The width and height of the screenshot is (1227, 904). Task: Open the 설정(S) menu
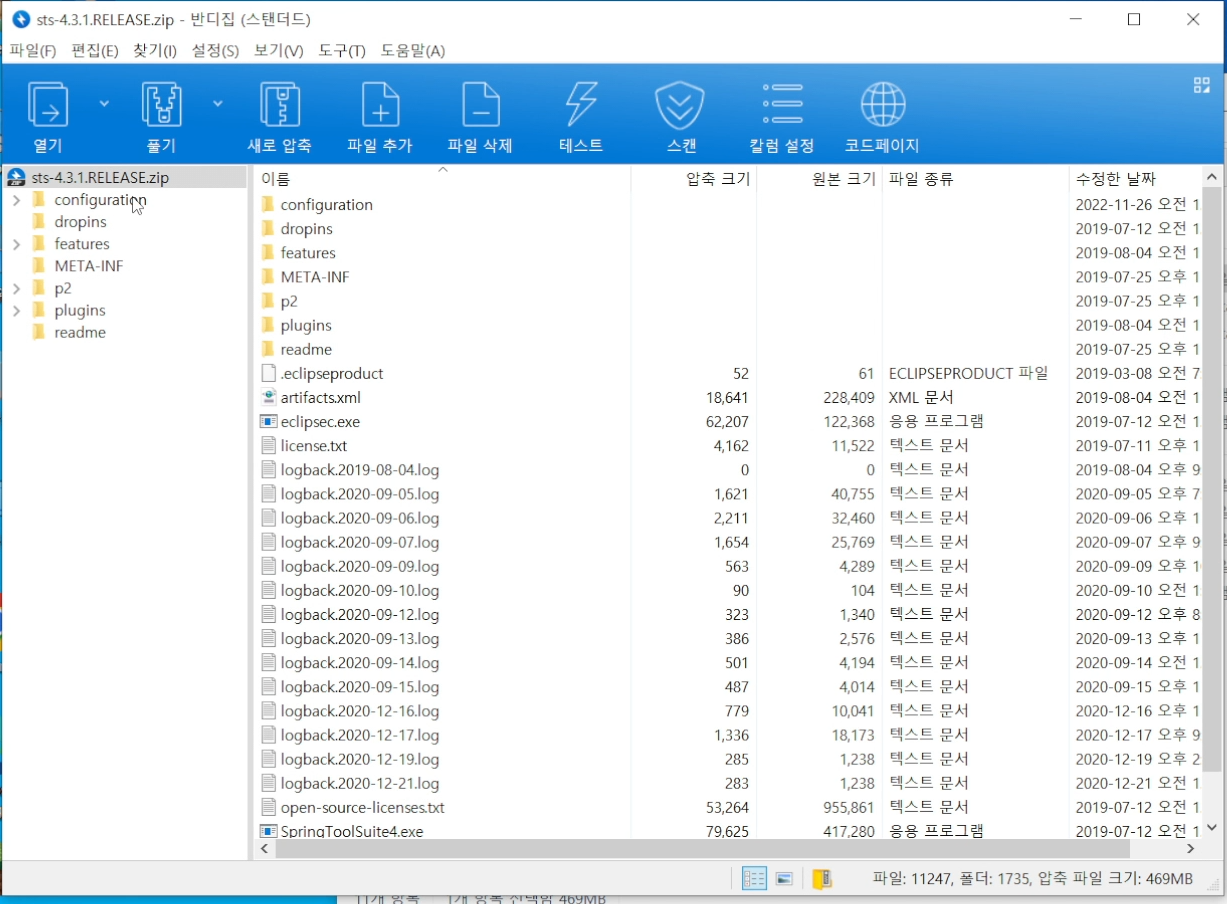click(x=215, y=50)
